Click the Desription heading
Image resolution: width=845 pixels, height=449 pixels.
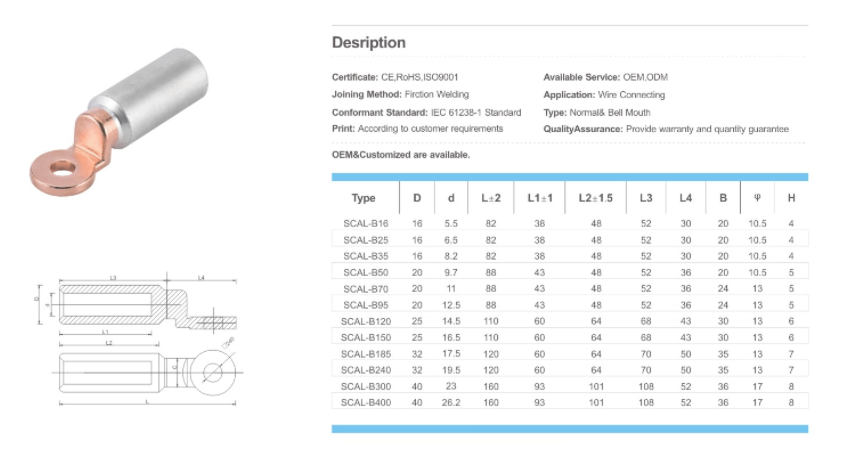[368, 43]
